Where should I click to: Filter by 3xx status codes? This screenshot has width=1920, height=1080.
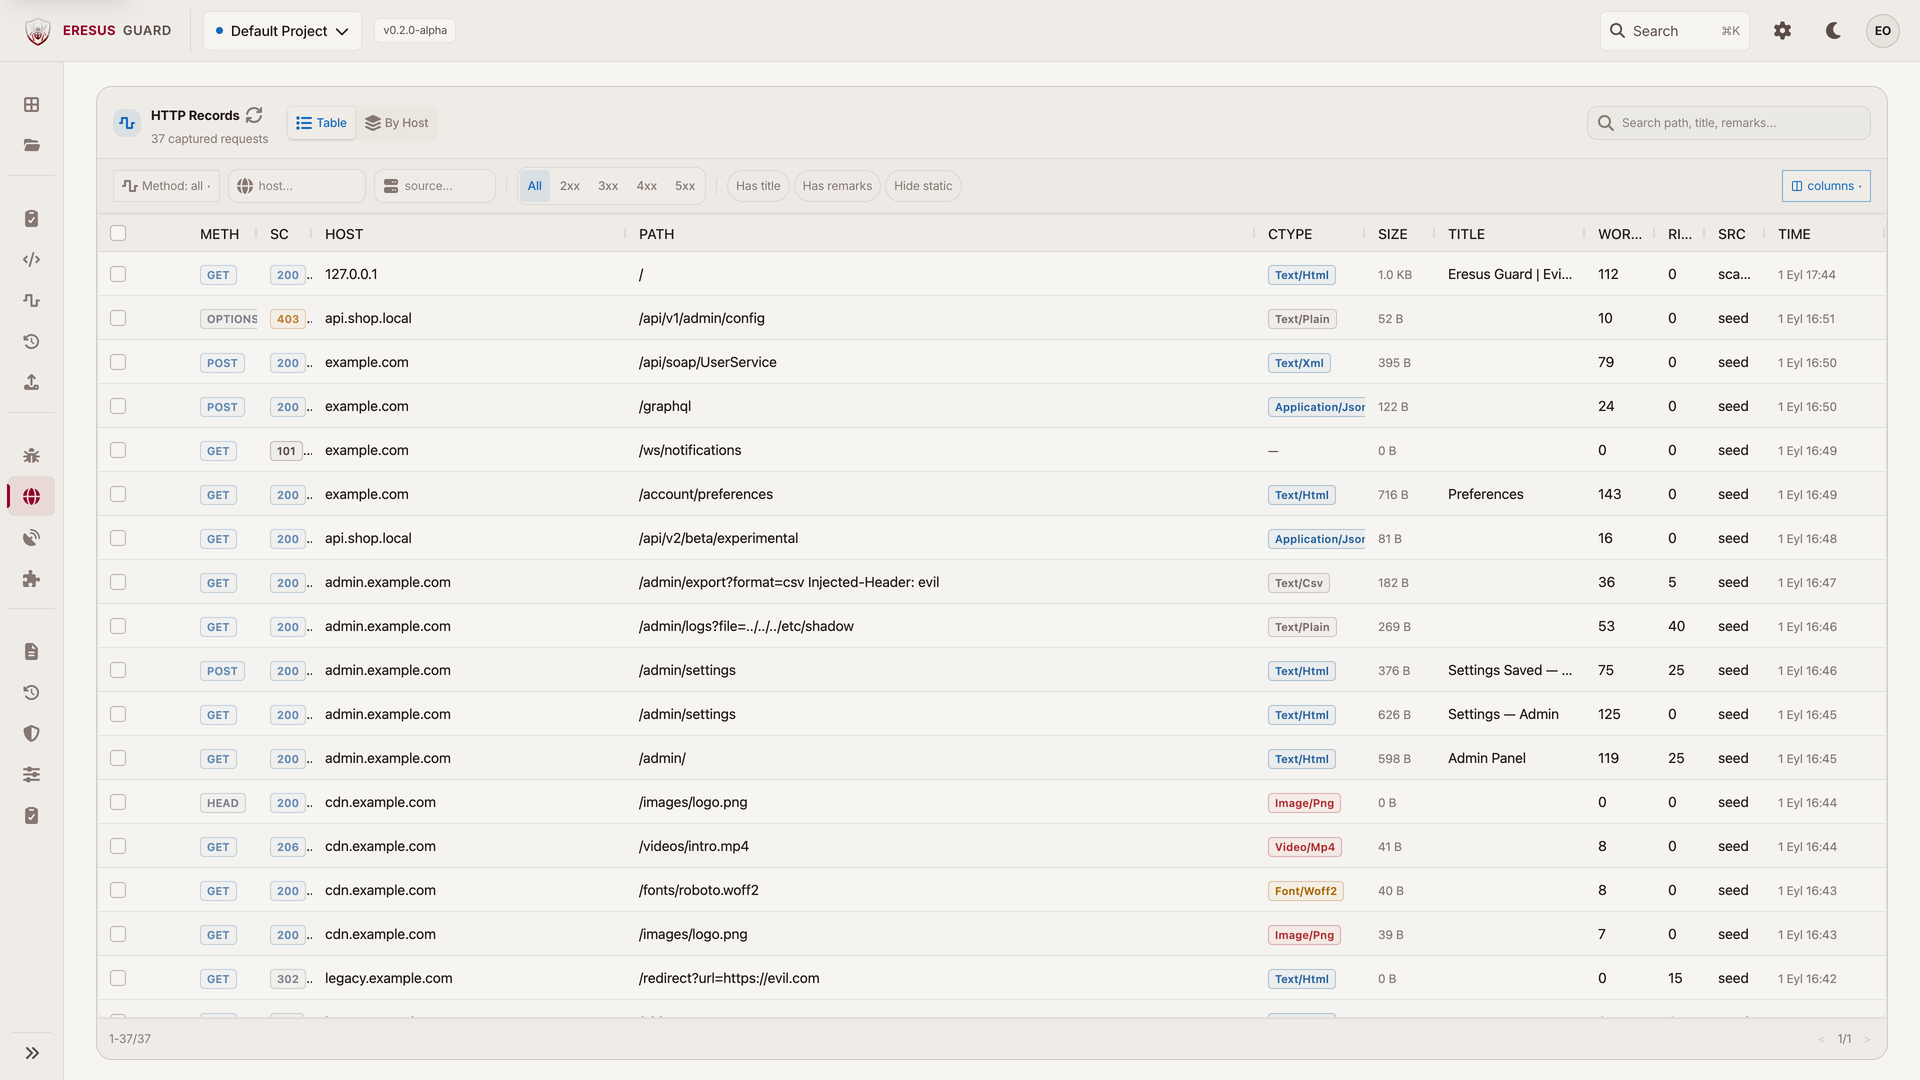pos(608,186)
